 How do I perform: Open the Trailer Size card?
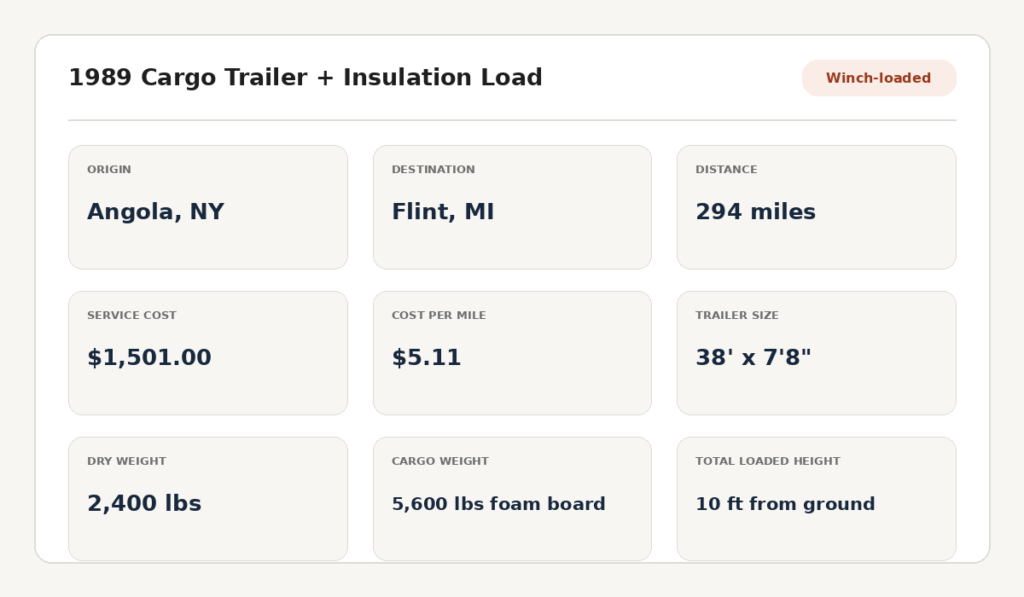pyautogui.click(x=816, y=353)
